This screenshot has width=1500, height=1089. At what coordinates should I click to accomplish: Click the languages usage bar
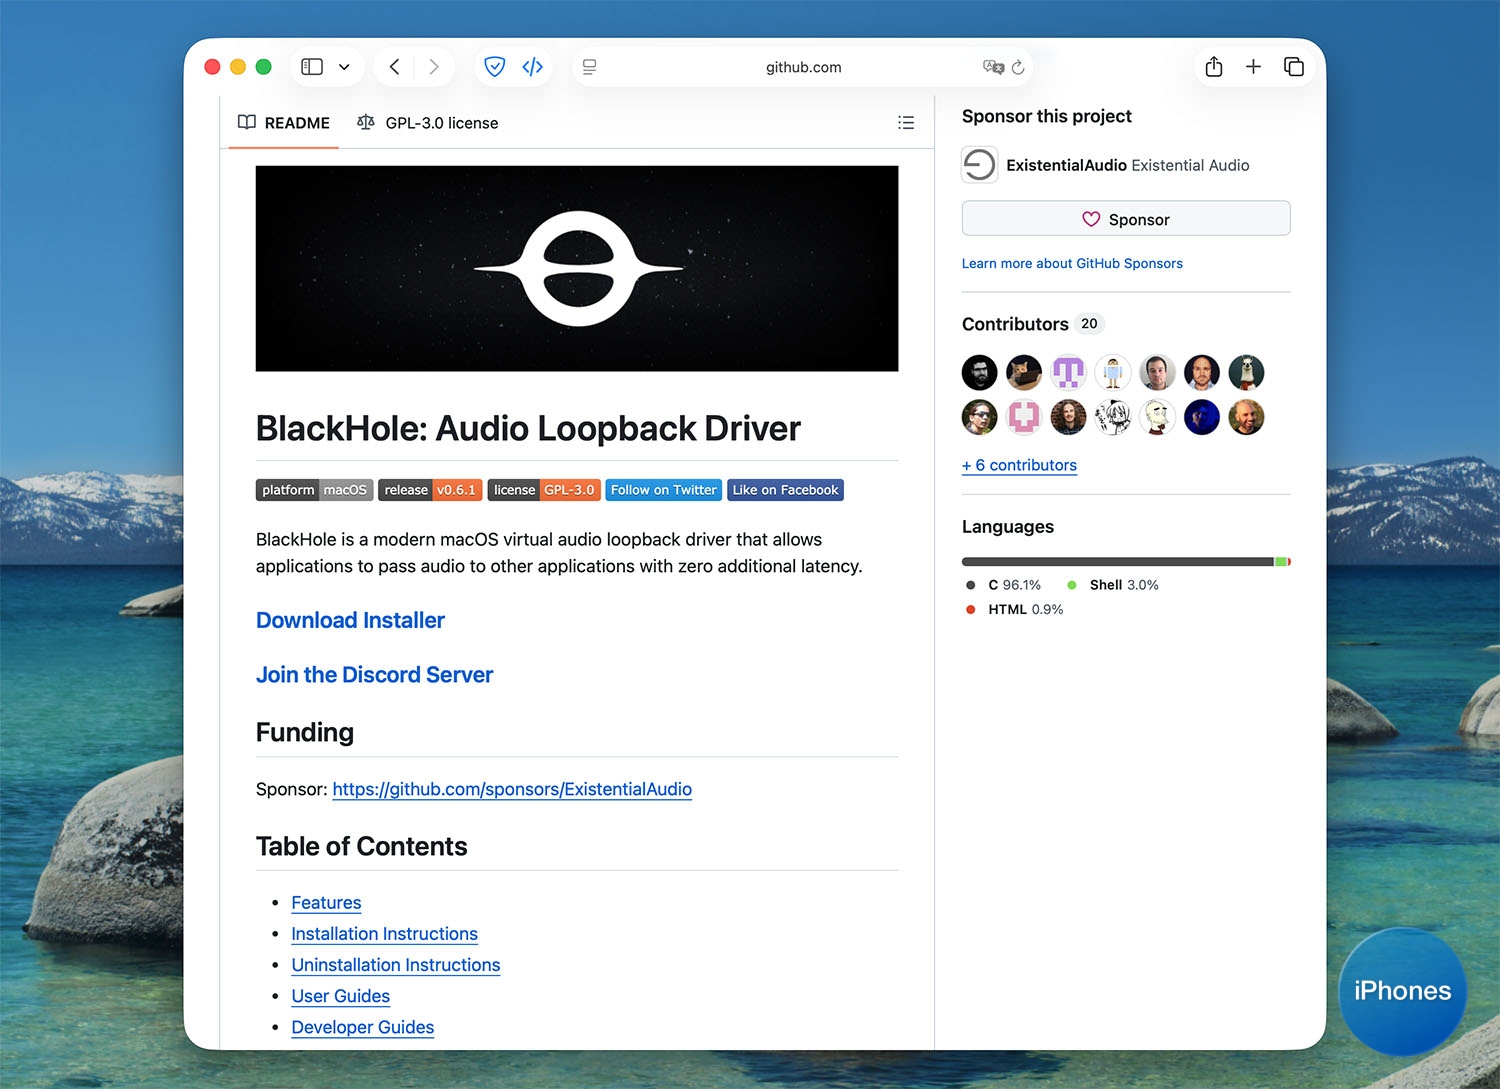coord(1125,562)
